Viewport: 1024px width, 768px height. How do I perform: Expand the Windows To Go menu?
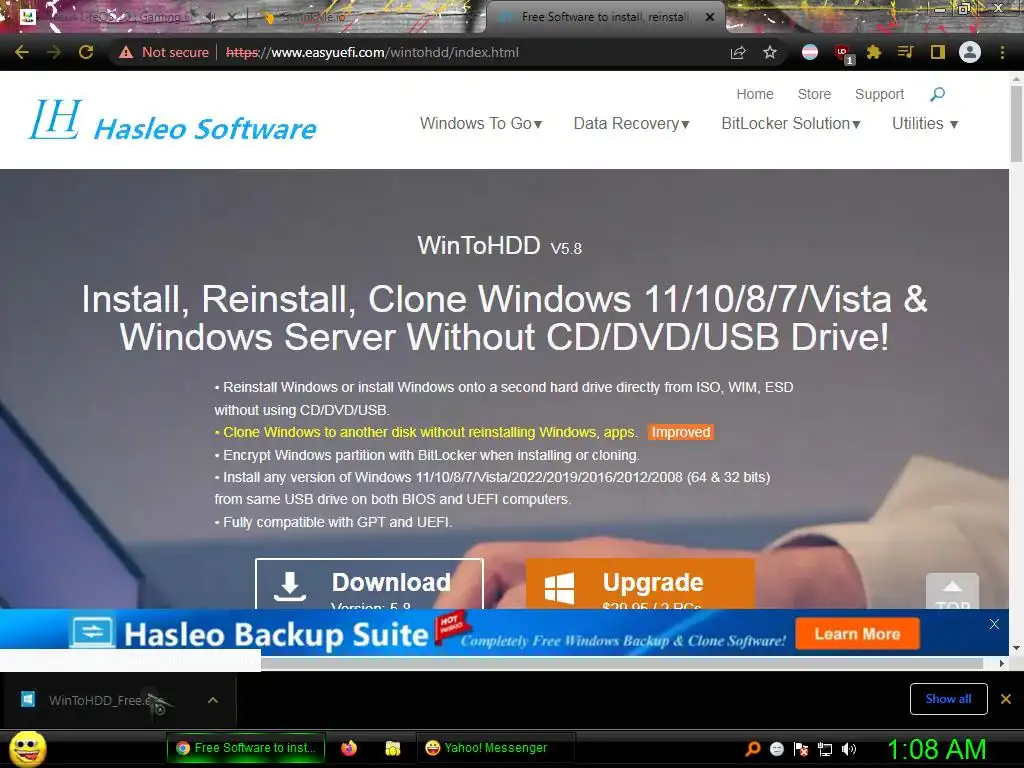coord(481,123)
